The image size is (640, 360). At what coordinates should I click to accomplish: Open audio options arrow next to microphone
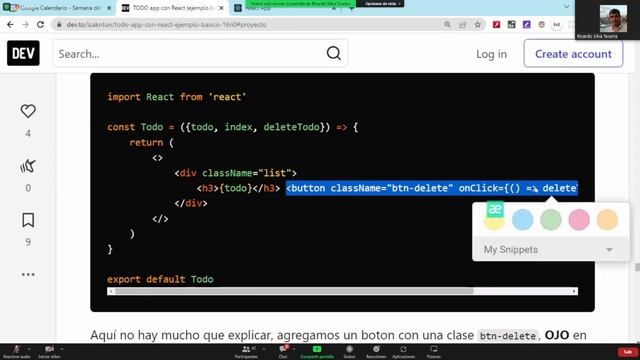(x=29, y=349)
